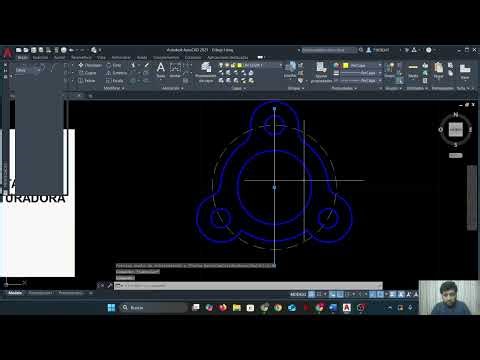Image resolution: width=480 pixels, height=360 pixels.
Task: Click the Modelo layout tab
Action: tap(15, 293)
